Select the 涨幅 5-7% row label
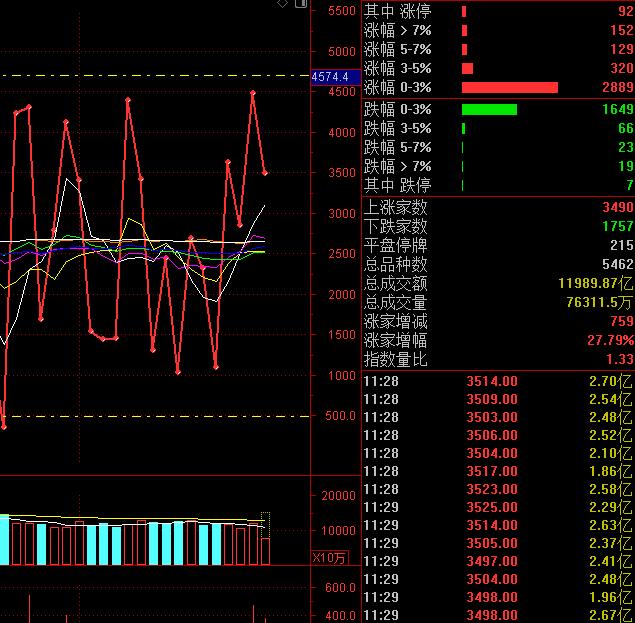 (x=397, y=49)
